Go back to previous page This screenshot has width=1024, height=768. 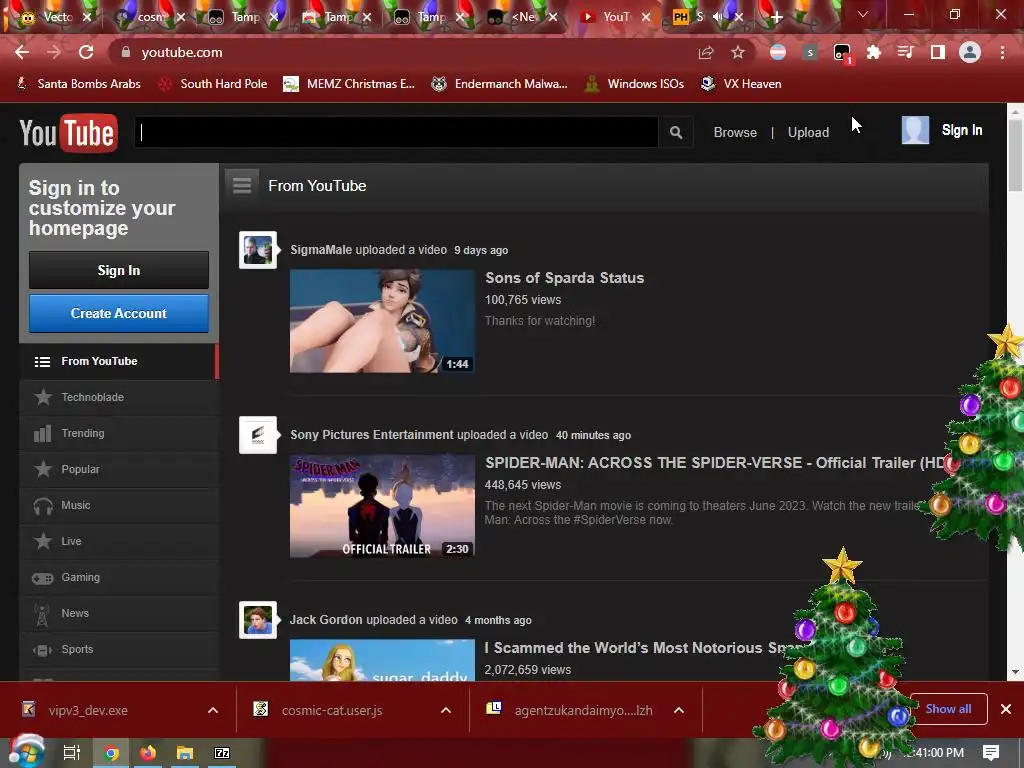click(22, 52)
